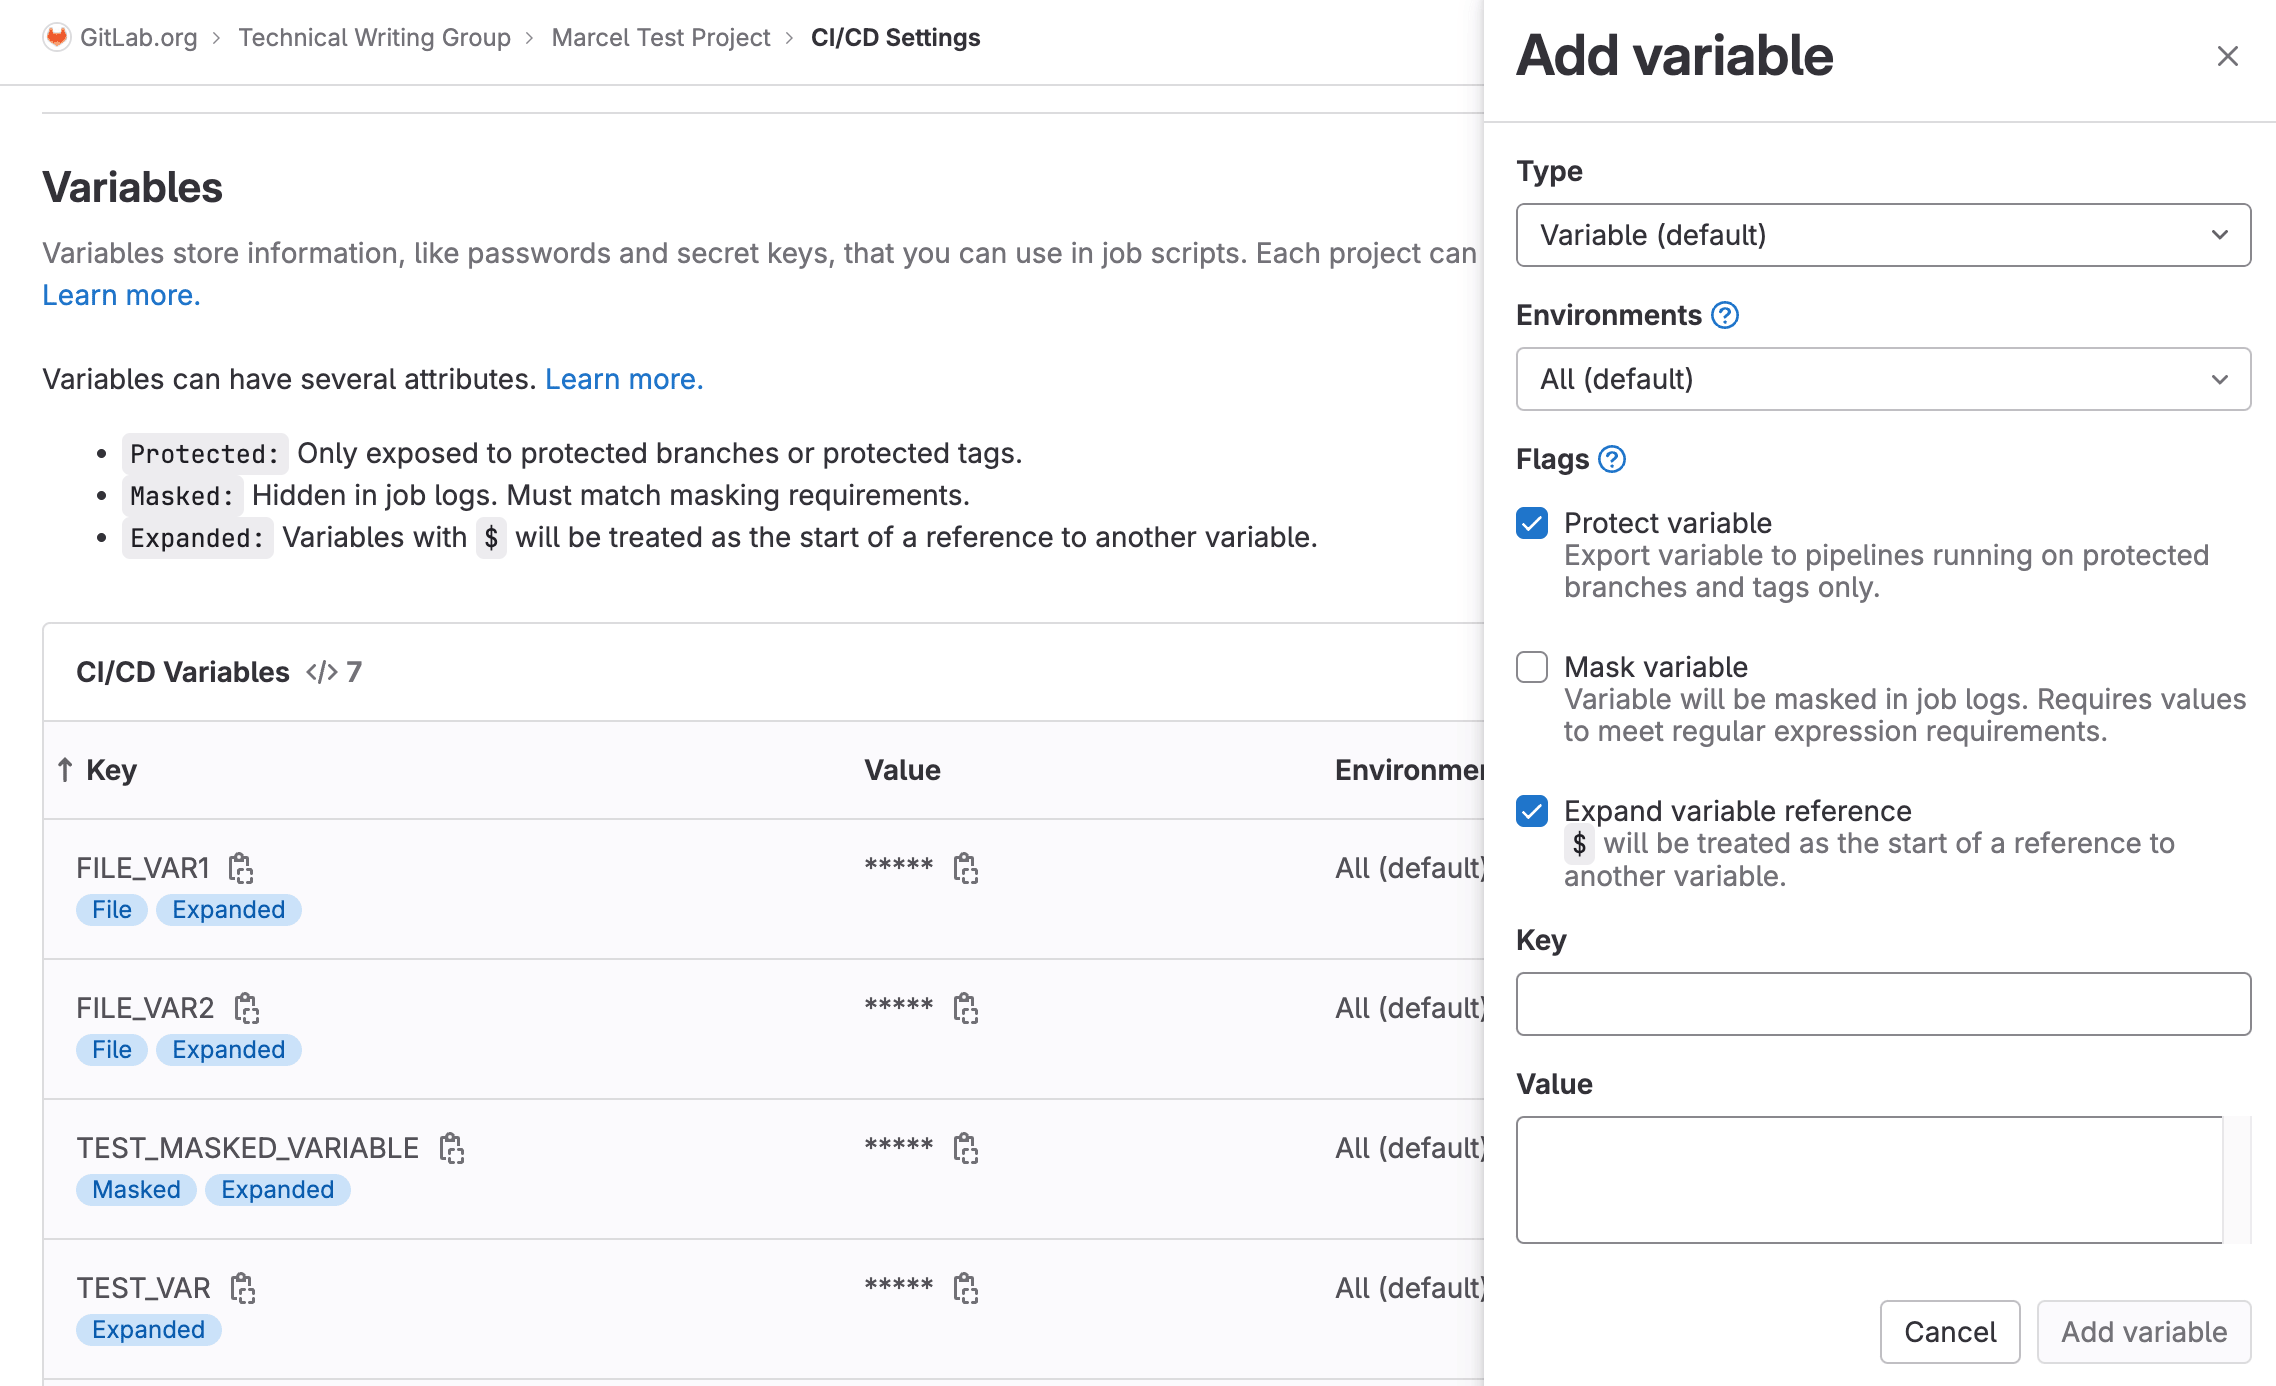Disable Expand variable reference
2276x1386 pixels.
pos(1531,811)
